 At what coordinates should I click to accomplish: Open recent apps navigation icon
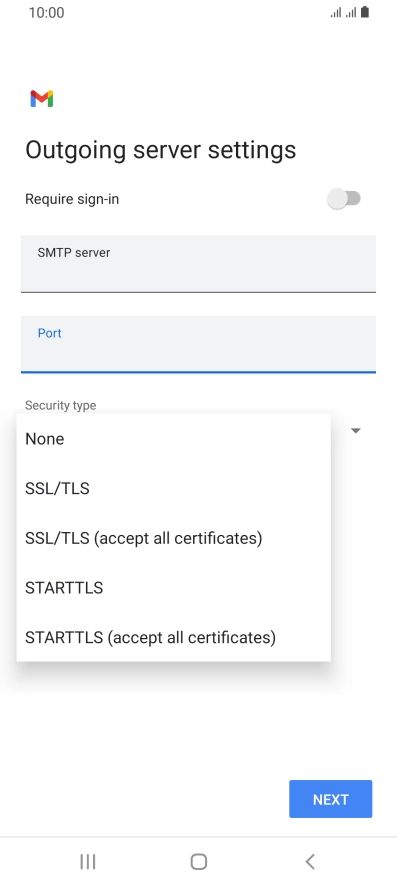tap(88, 861)
